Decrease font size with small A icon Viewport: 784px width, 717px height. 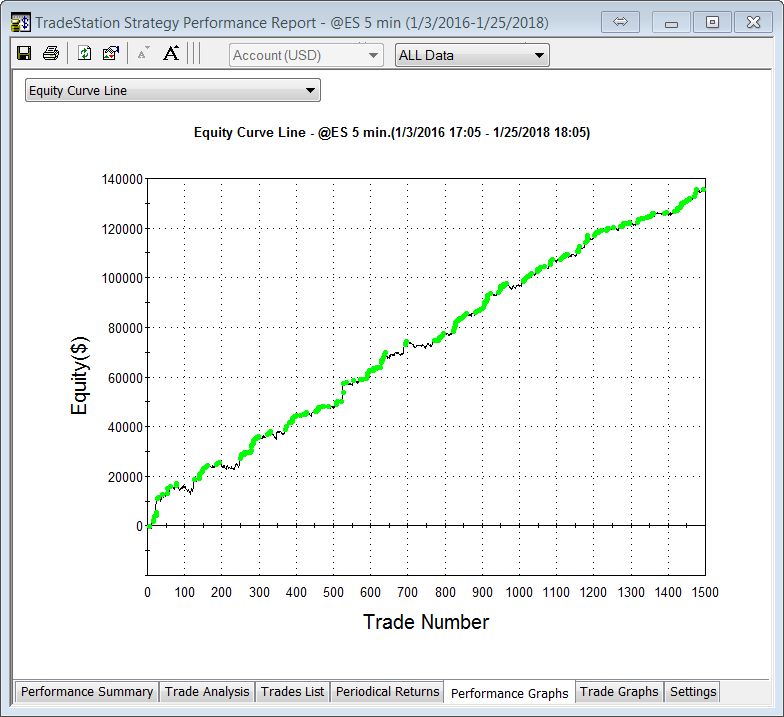pos(143,54)
